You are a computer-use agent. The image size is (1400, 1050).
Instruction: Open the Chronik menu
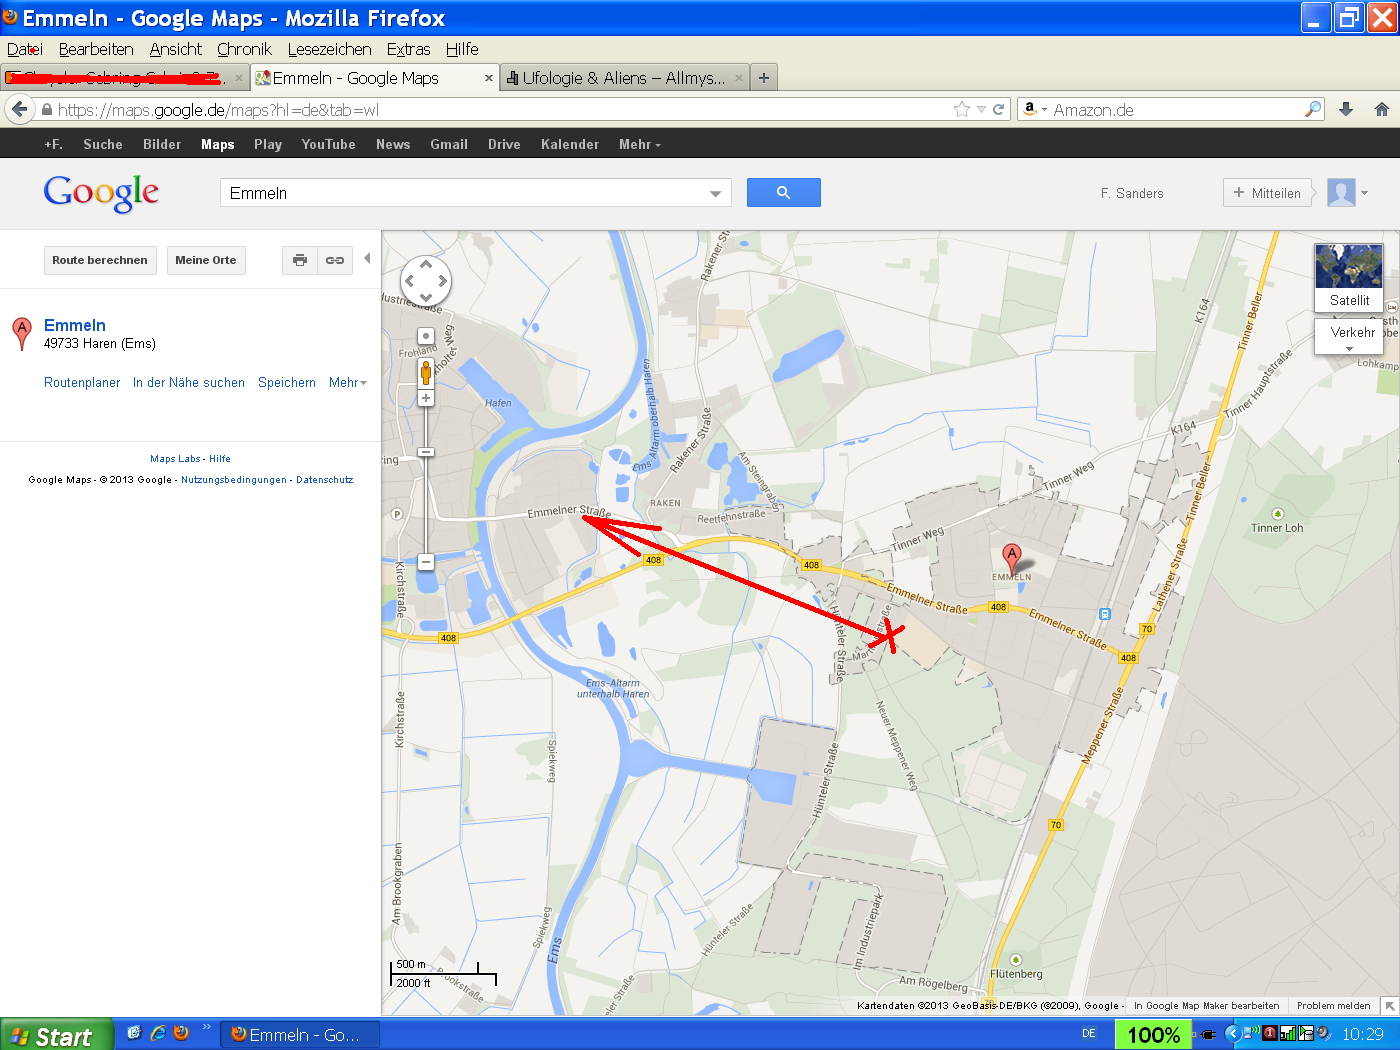point(244,49)
